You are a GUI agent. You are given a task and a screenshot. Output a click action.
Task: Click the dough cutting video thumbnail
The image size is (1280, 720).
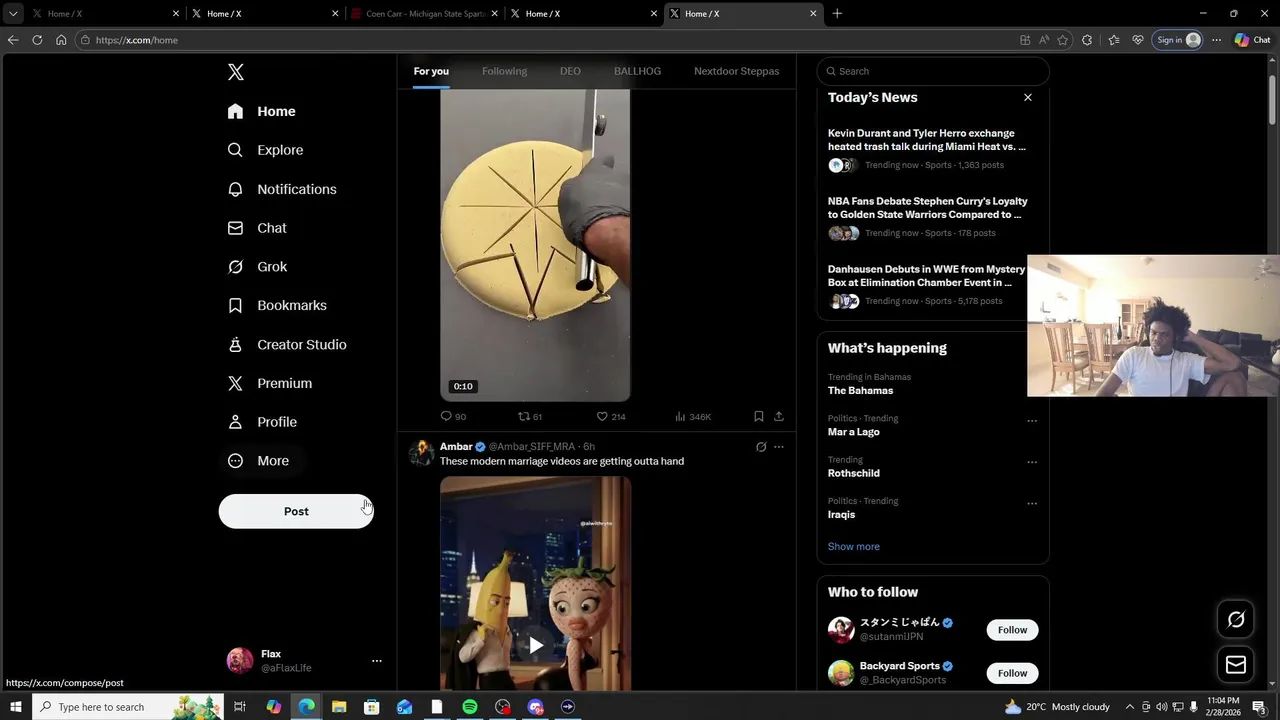click(x=535, y=245)
